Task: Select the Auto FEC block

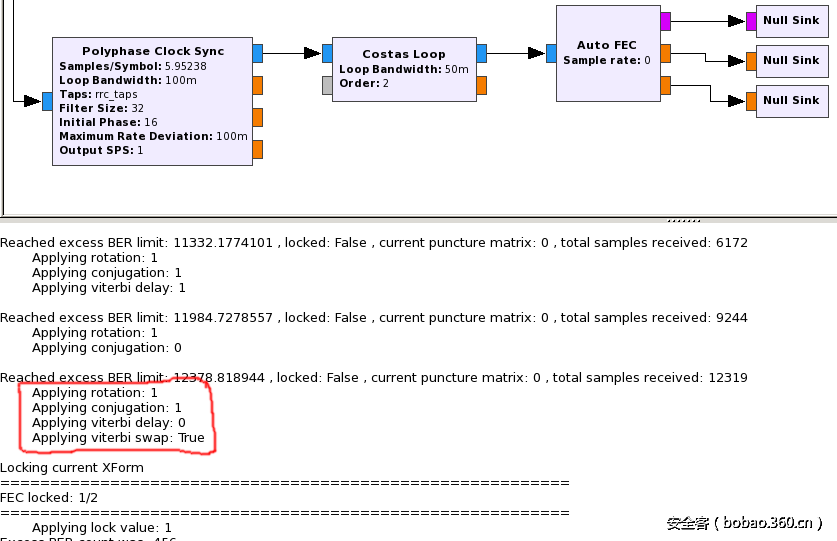Action: pos(607,53)
